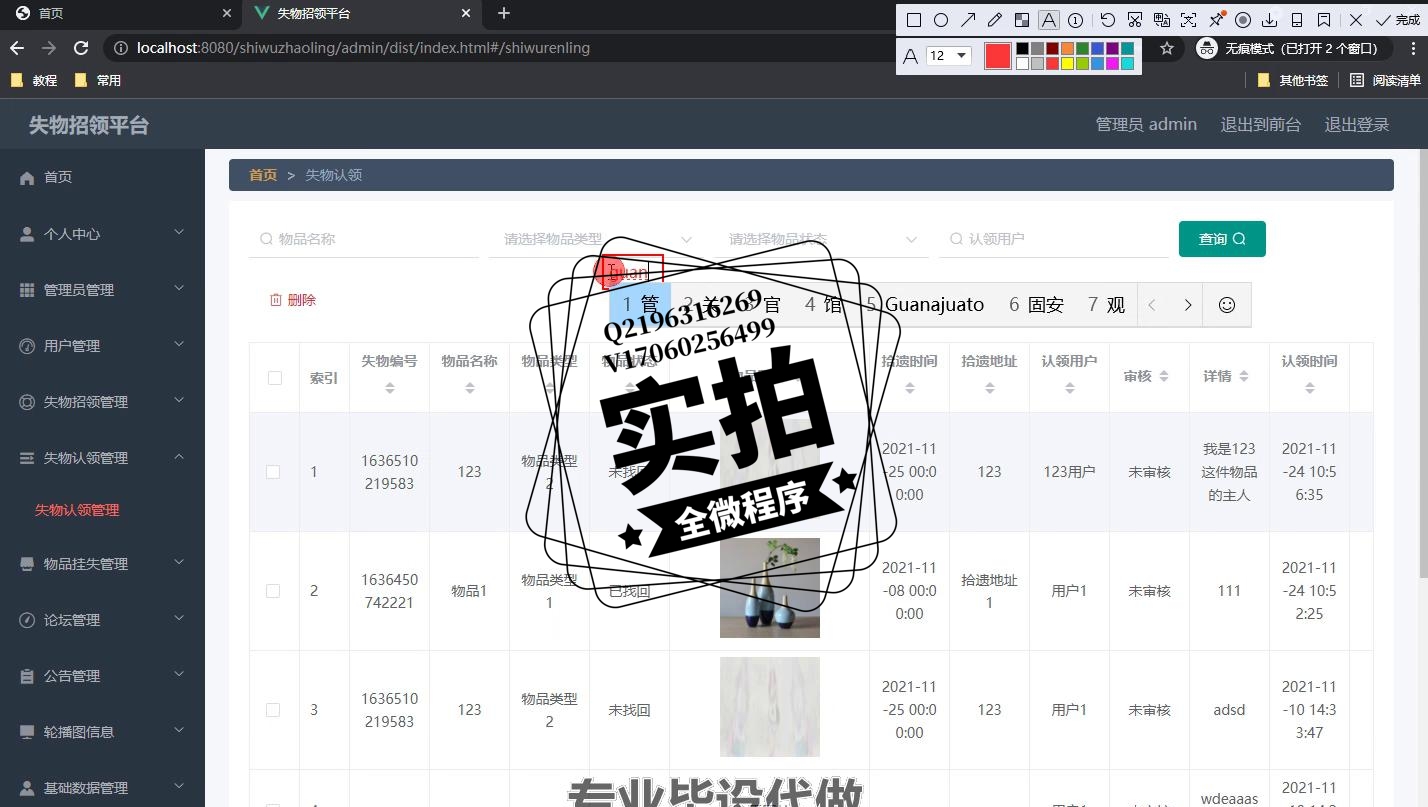Open the 轮播图信息 sidebar menu
Image resolution: width=1428 pixels, height=807 pixels.
coord(102,731)
